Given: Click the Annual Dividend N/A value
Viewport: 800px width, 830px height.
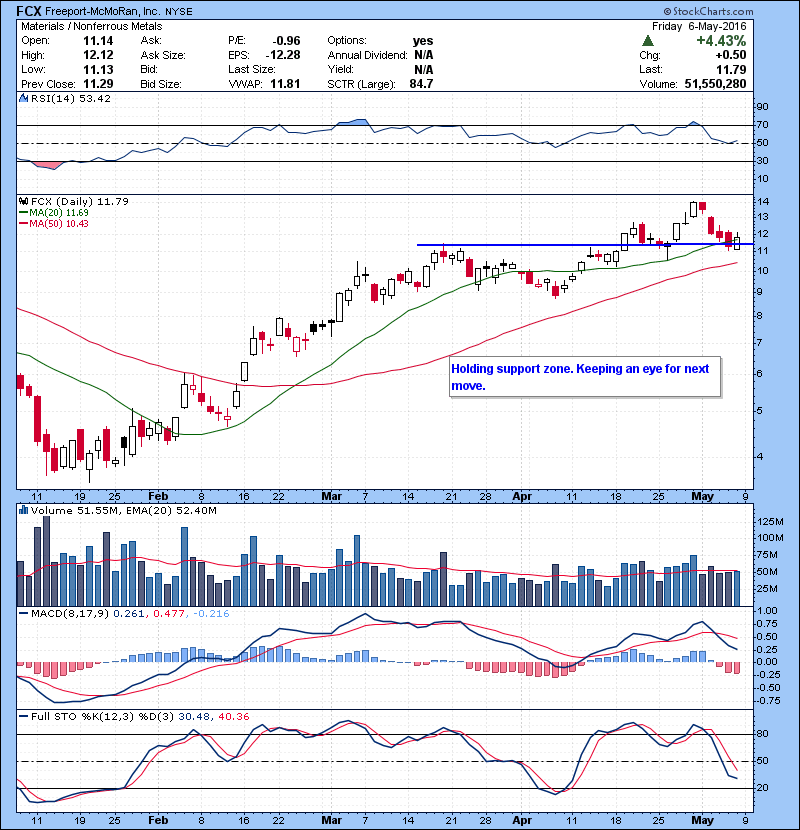Looking at the screenshot, I should (424, 55).
